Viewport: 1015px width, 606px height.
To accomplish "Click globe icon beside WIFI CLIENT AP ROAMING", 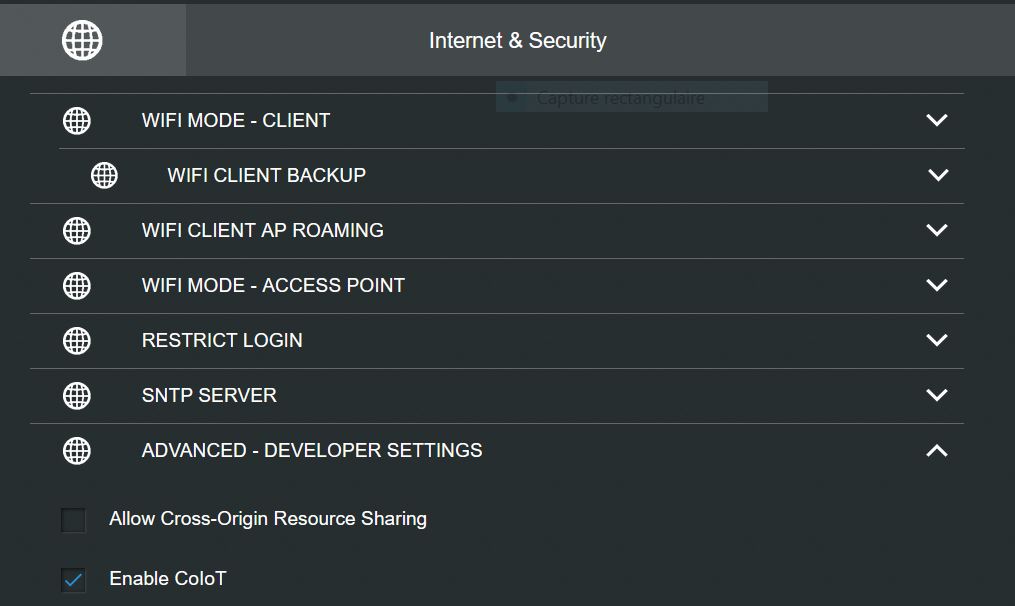I will point(77,230).
